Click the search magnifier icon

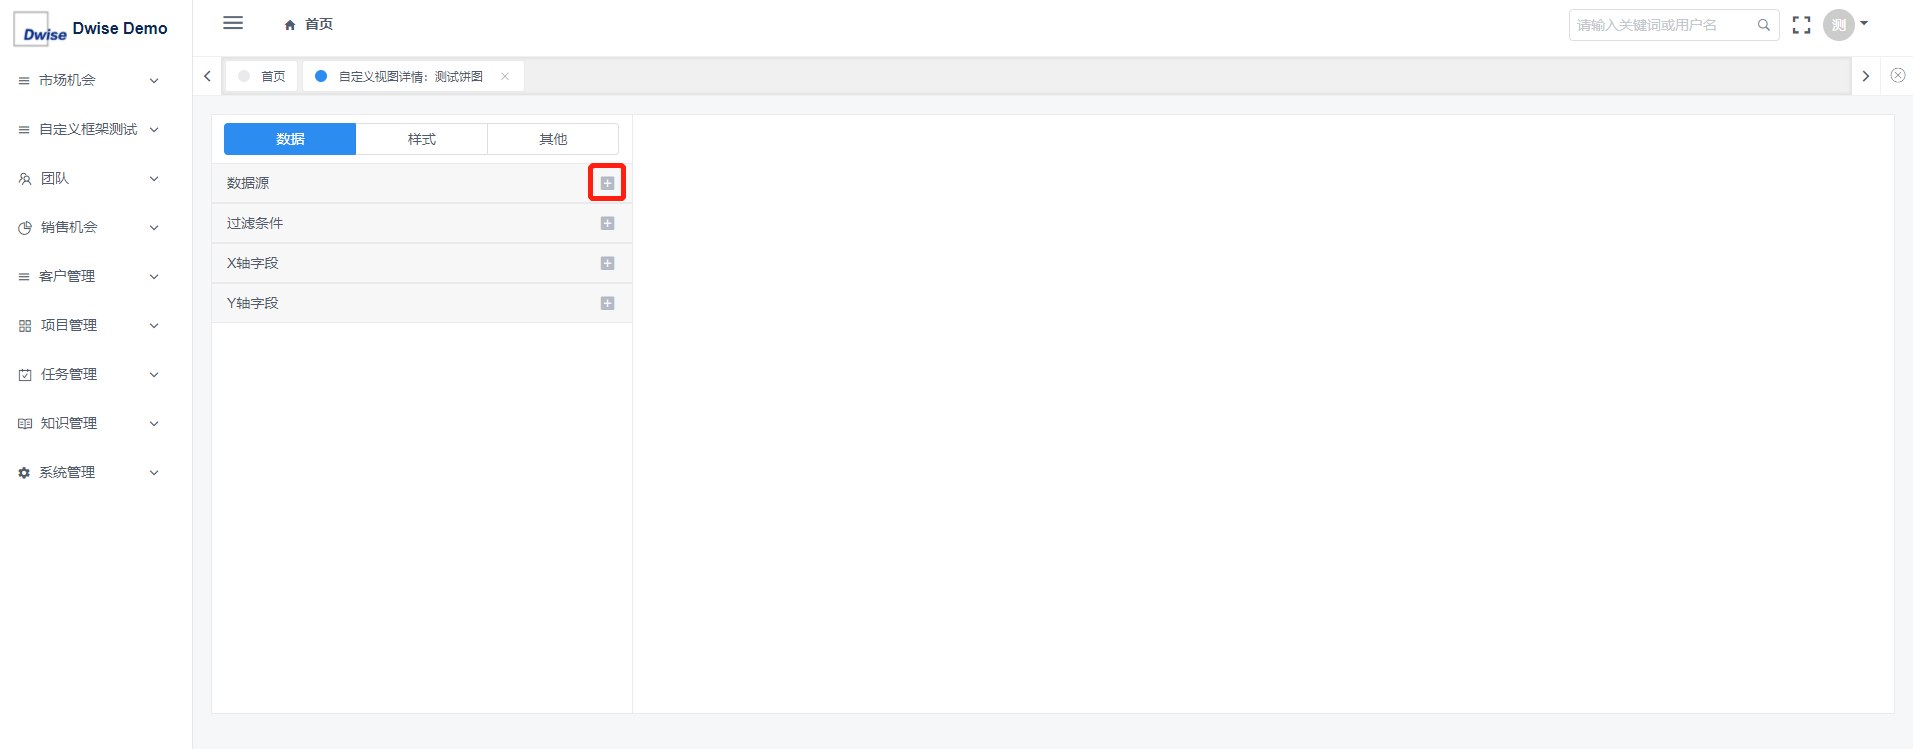click(1763, 25)
